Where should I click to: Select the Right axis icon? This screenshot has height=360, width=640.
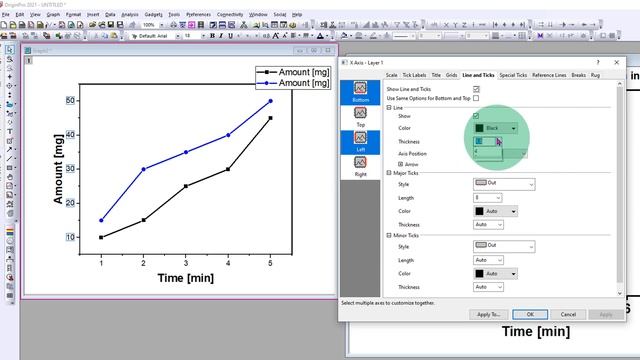click(360, 167)
